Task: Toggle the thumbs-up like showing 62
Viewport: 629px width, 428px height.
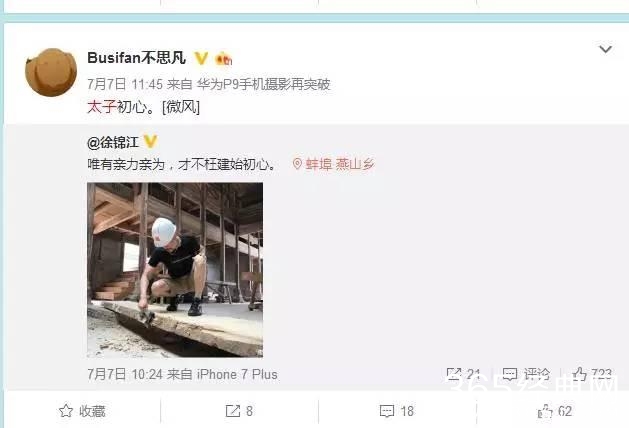Action: pos(555,411)
